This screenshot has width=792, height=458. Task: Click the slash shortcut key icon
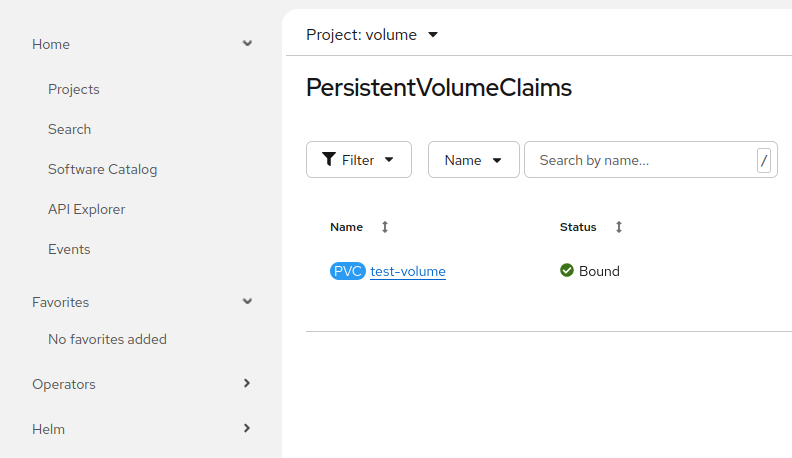764,160
